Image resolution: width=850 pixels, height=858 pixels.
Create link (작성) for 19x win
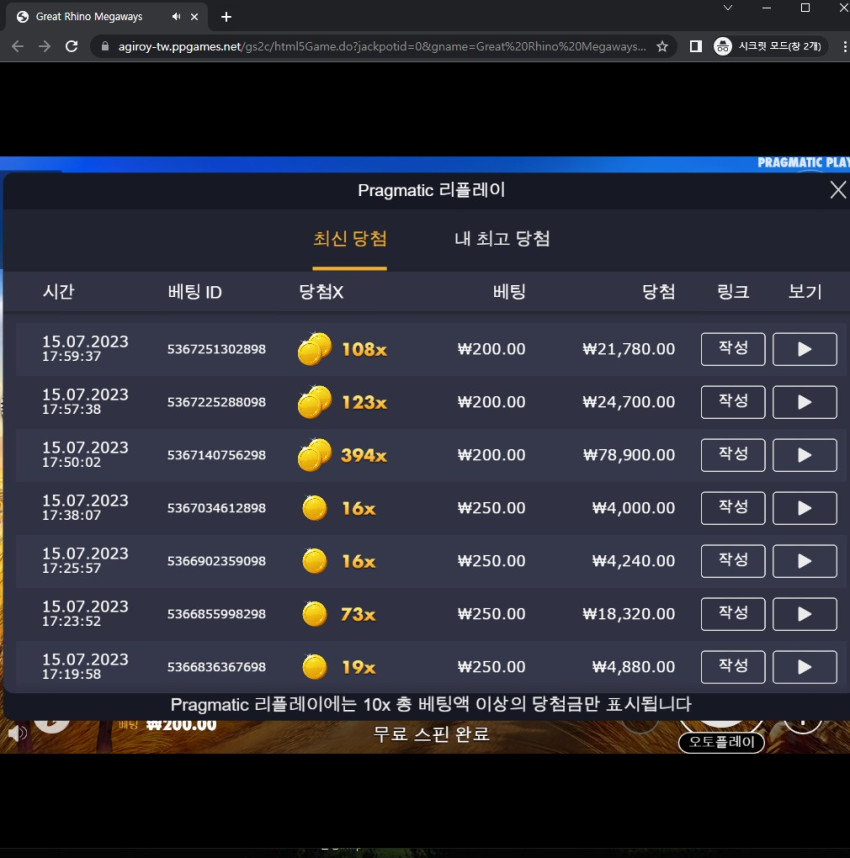733,667
